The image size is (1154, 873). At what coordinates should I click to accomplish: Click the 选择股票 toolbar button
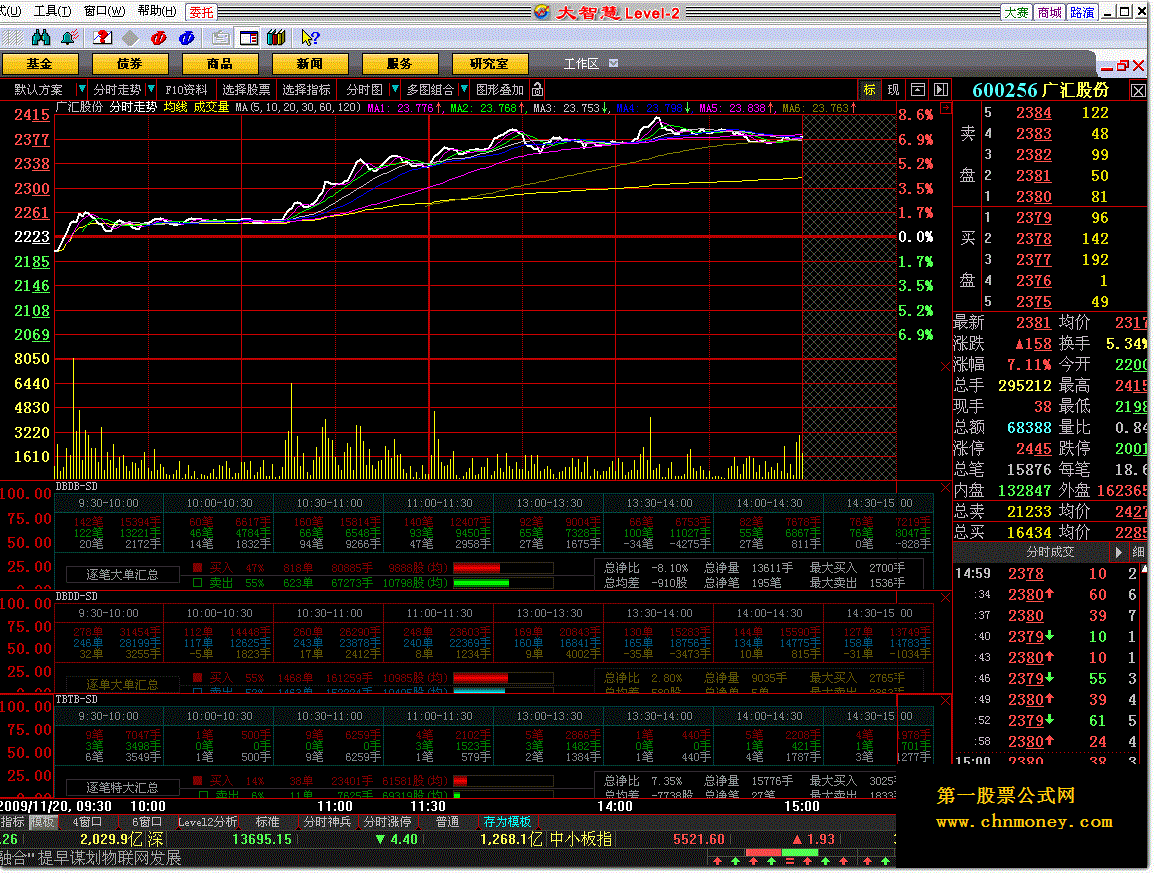click(247, 90)
